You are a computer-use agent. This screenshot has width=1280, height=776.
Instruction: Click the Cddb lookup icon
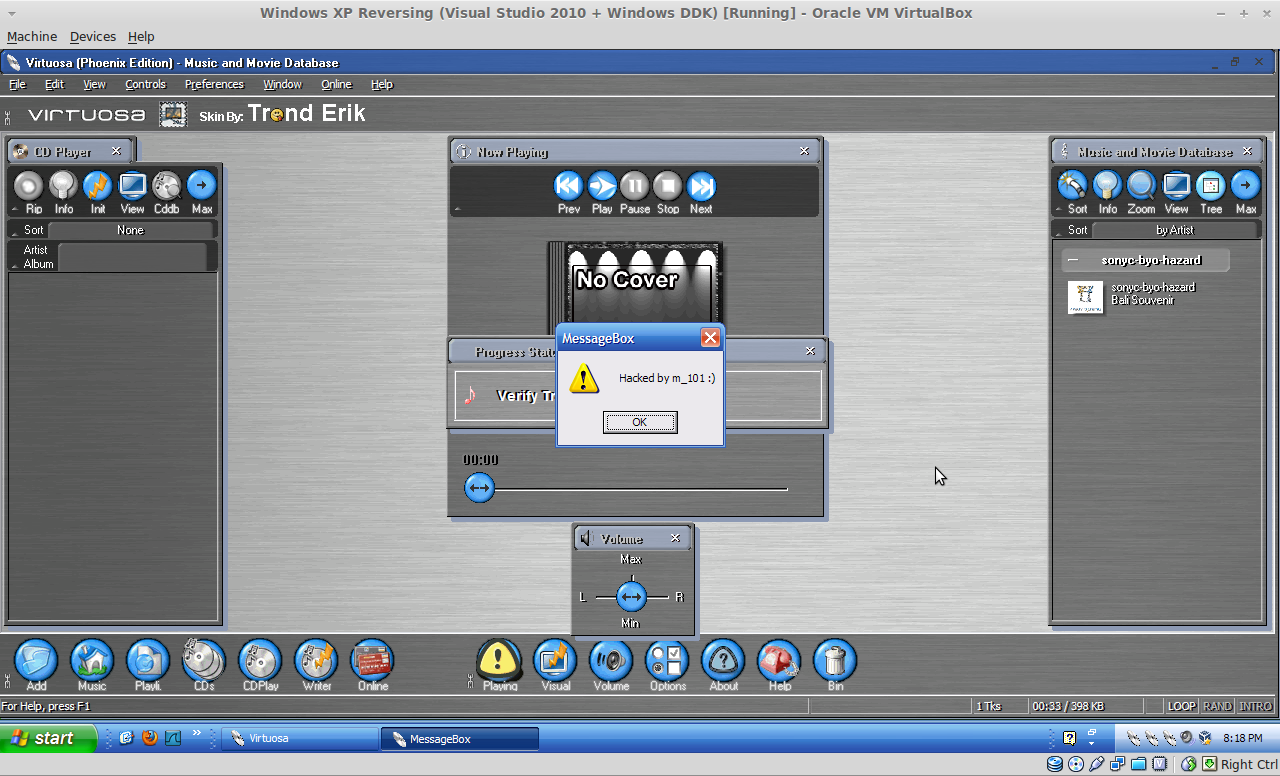(x=167, y=186)
